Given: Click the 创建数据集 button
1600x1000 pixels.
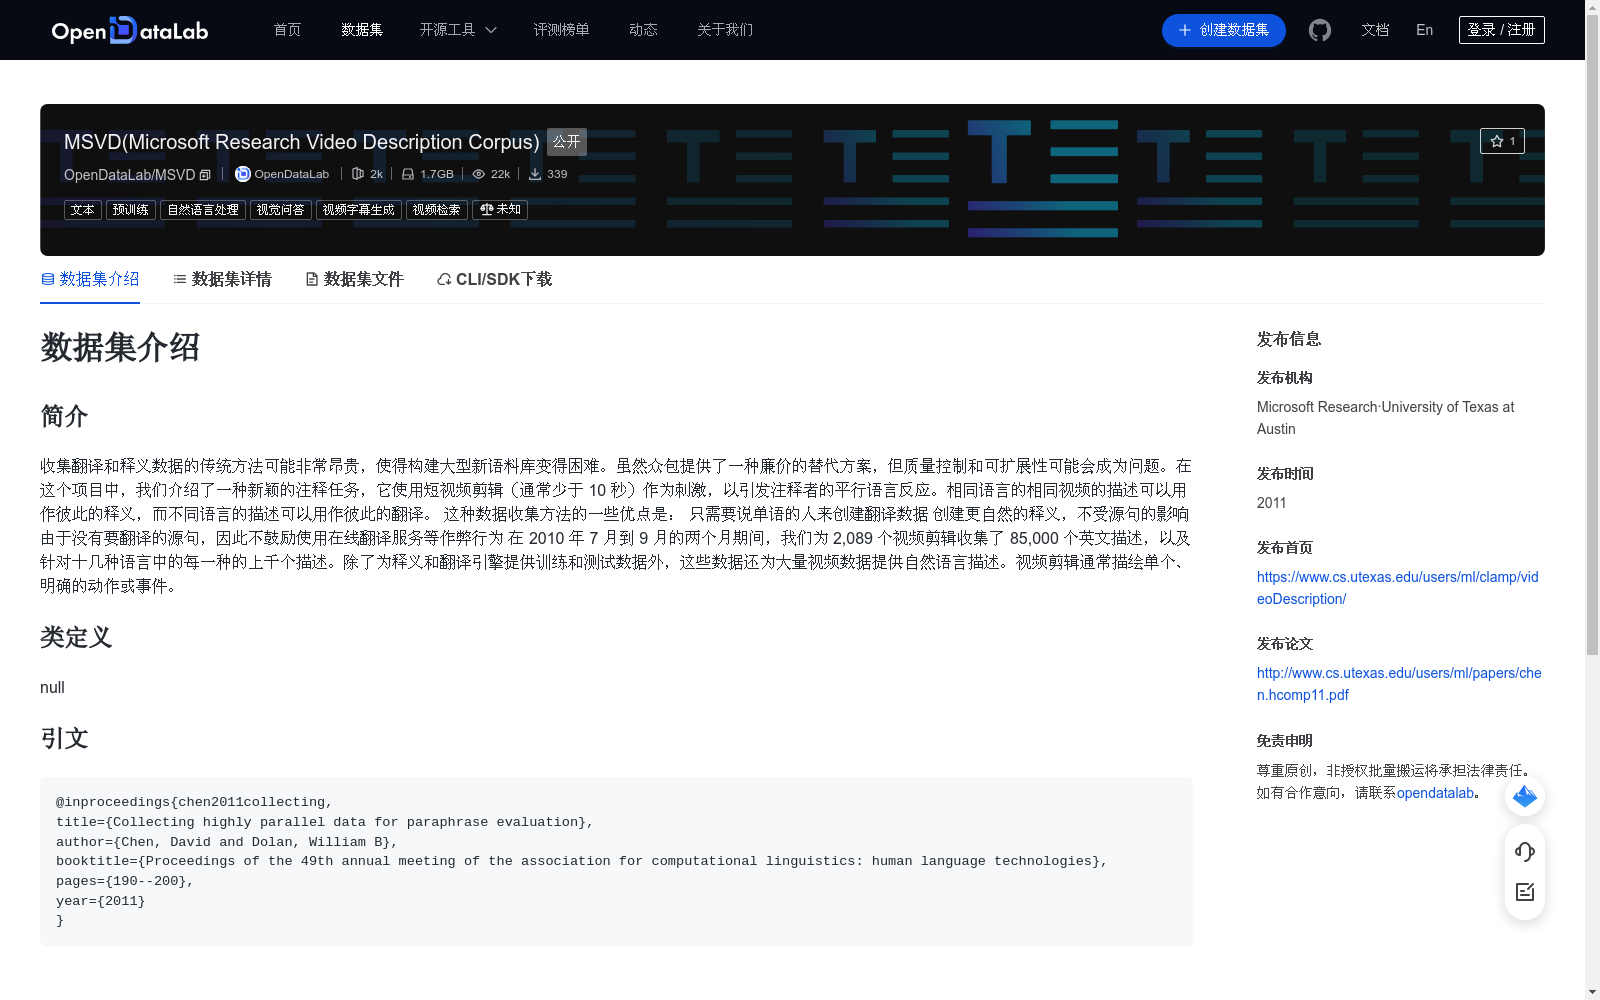Looking at the screenshot, I should (x=1223, y=30).
